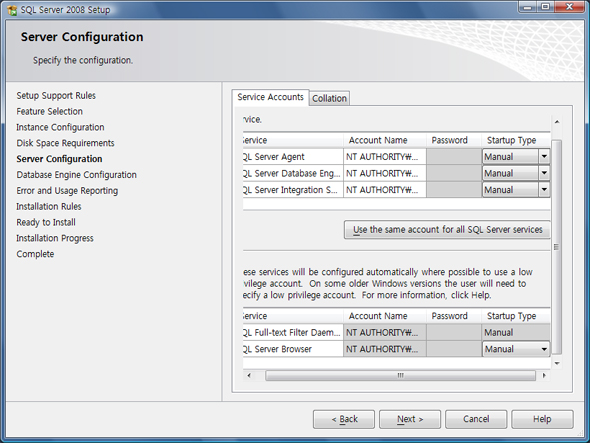The height and width of the screenshot is (443, 590).
Task: Click the vertical scrollbar thumb
Action: pyautogui.click(x=557, y=247)
